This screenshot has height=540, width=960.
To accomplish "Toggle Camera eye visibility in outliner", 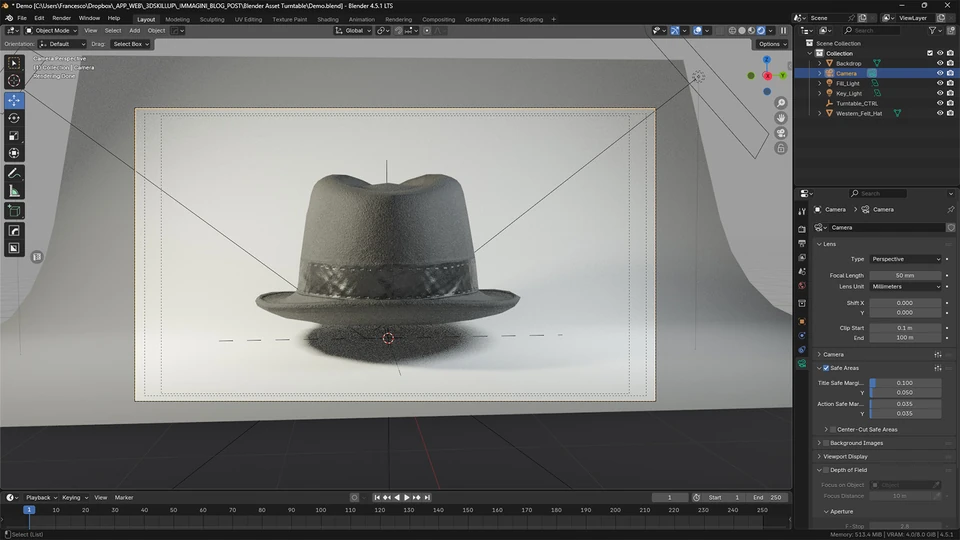I will 940,73.
